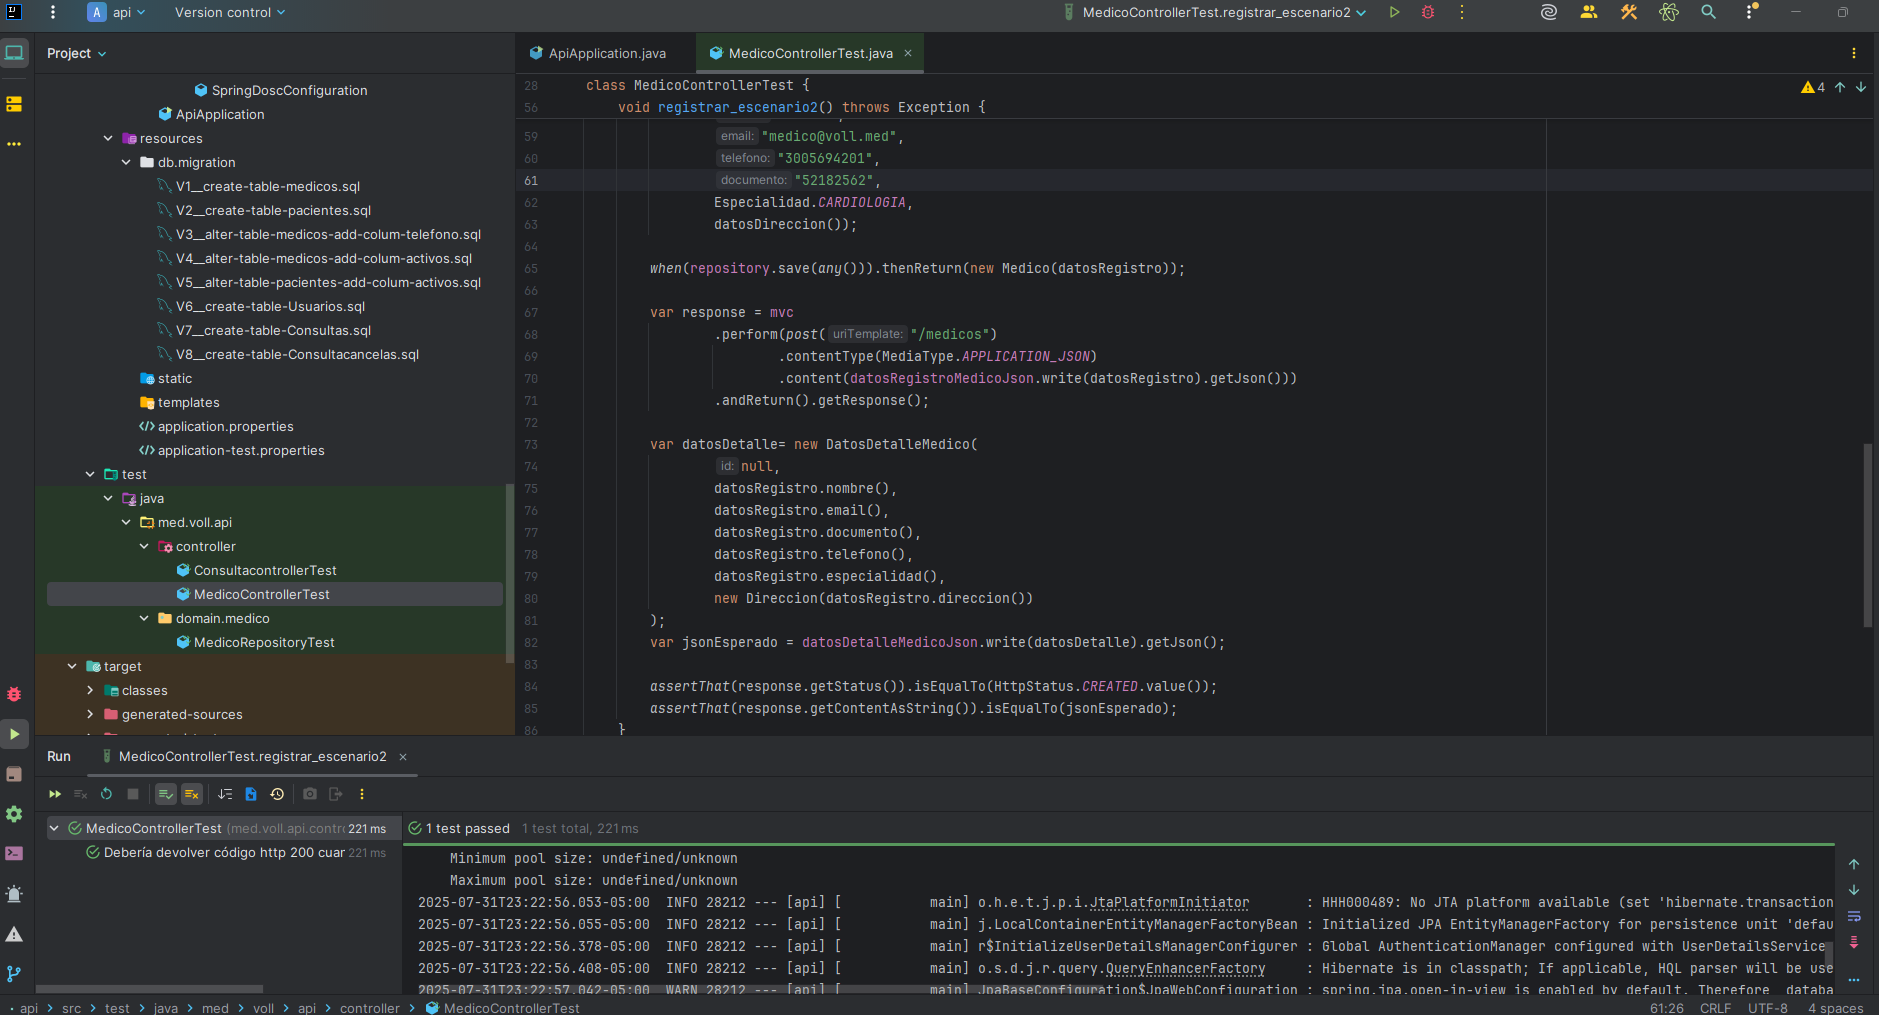This screenshot has width=1879, height=1015.
Task: Change UTF-8 file encoding in status bar
Action: (x=1767, y=1007)
